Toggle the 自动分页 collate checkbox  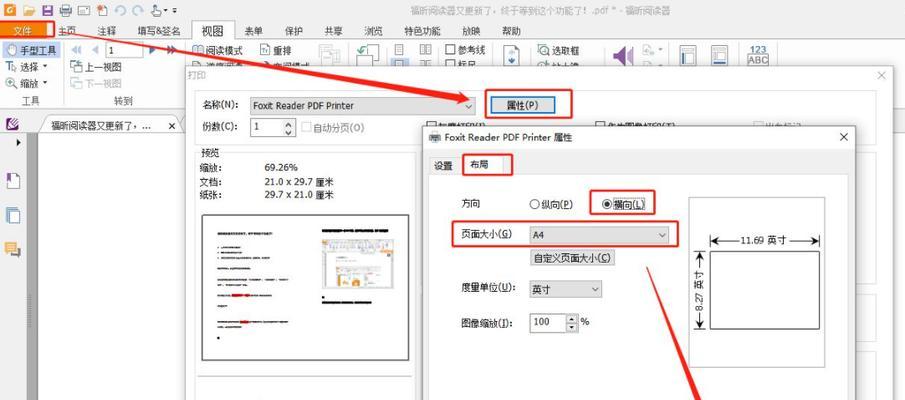[x=306, y=128]
